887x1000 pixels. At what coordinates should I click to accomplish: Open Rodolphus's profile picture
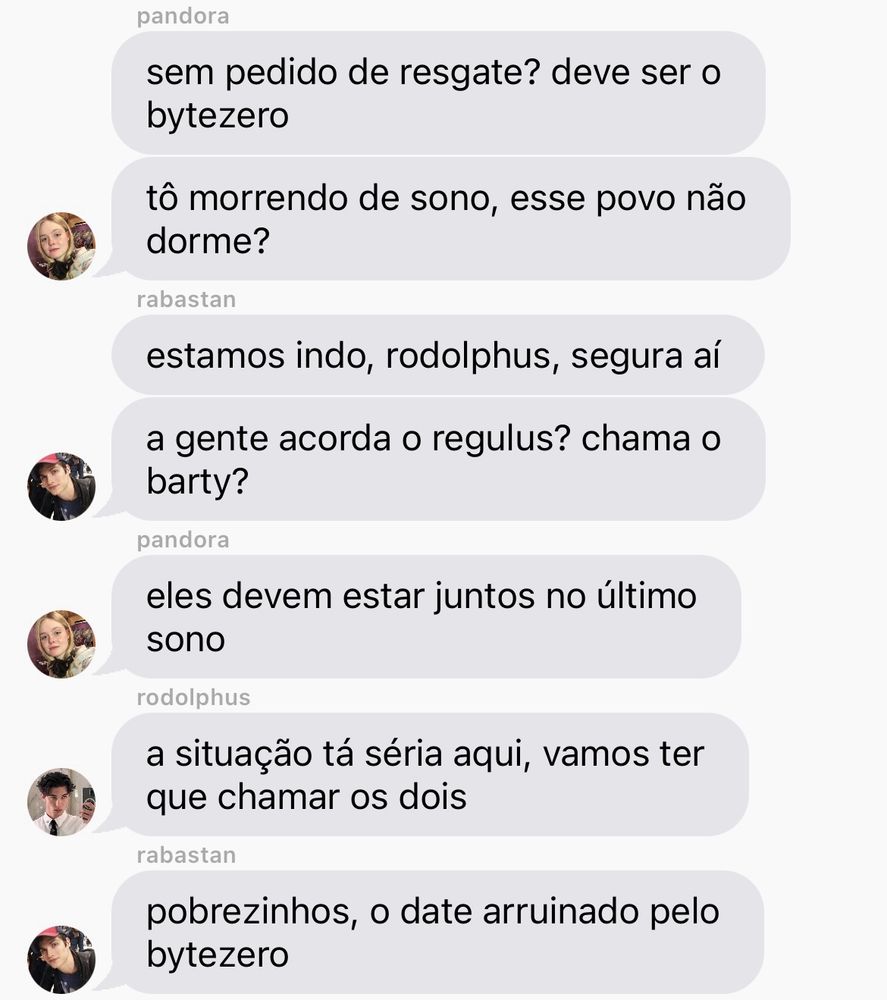61,802
